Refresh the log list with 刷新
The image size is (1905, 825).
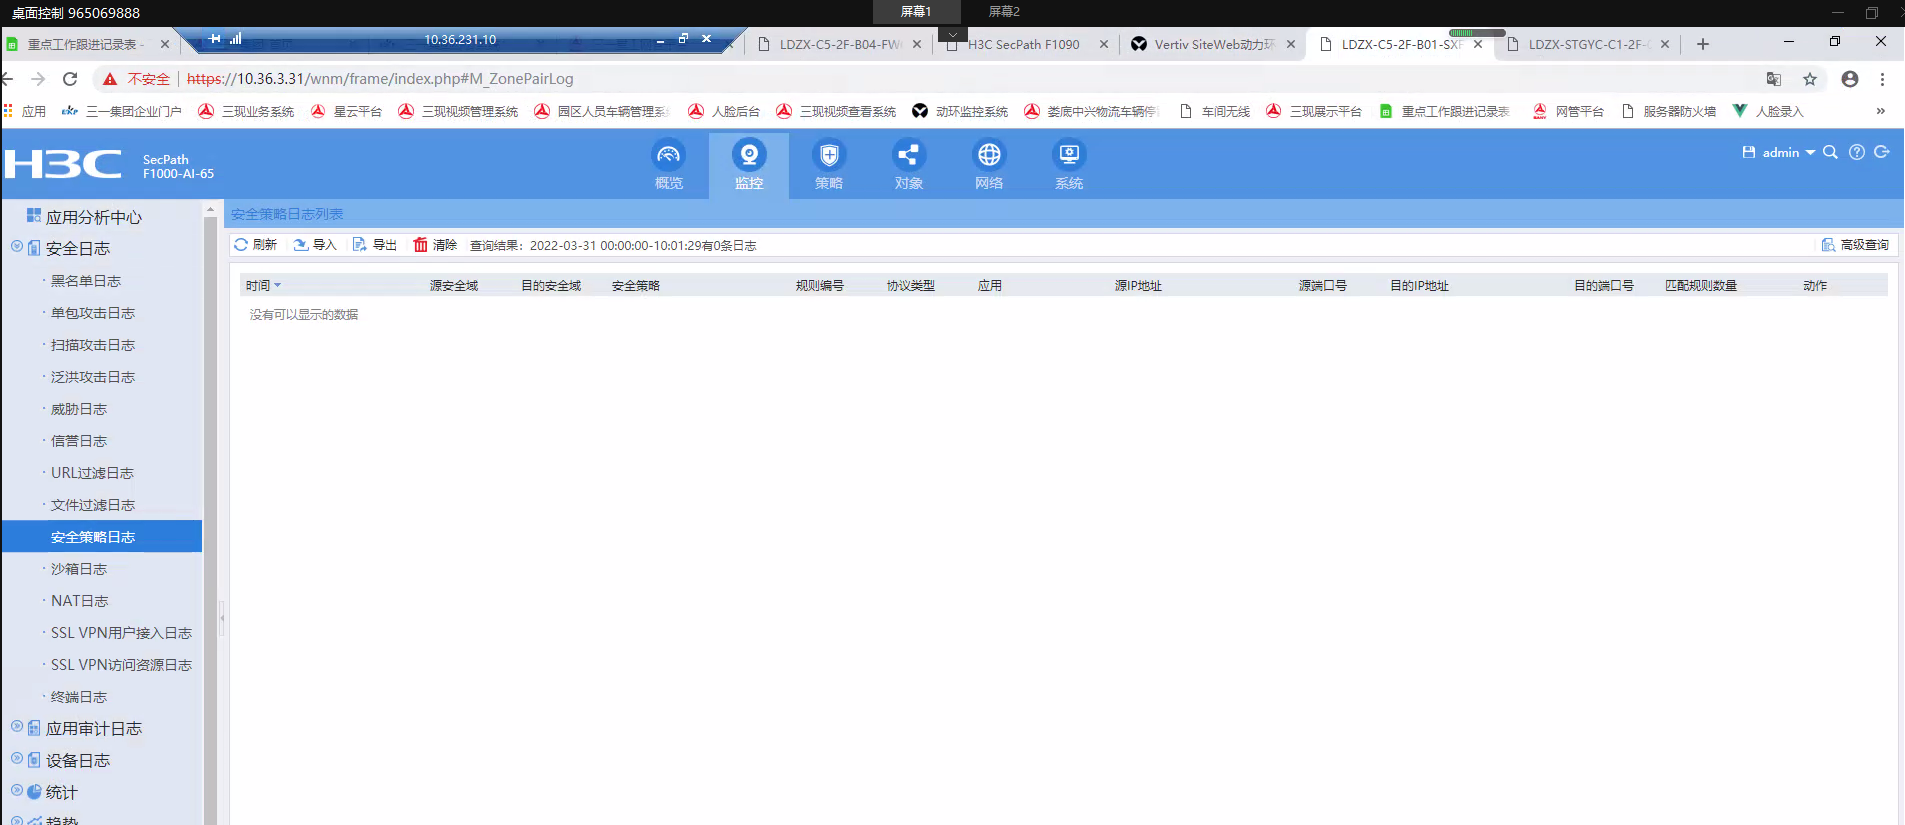coord(255,245)
